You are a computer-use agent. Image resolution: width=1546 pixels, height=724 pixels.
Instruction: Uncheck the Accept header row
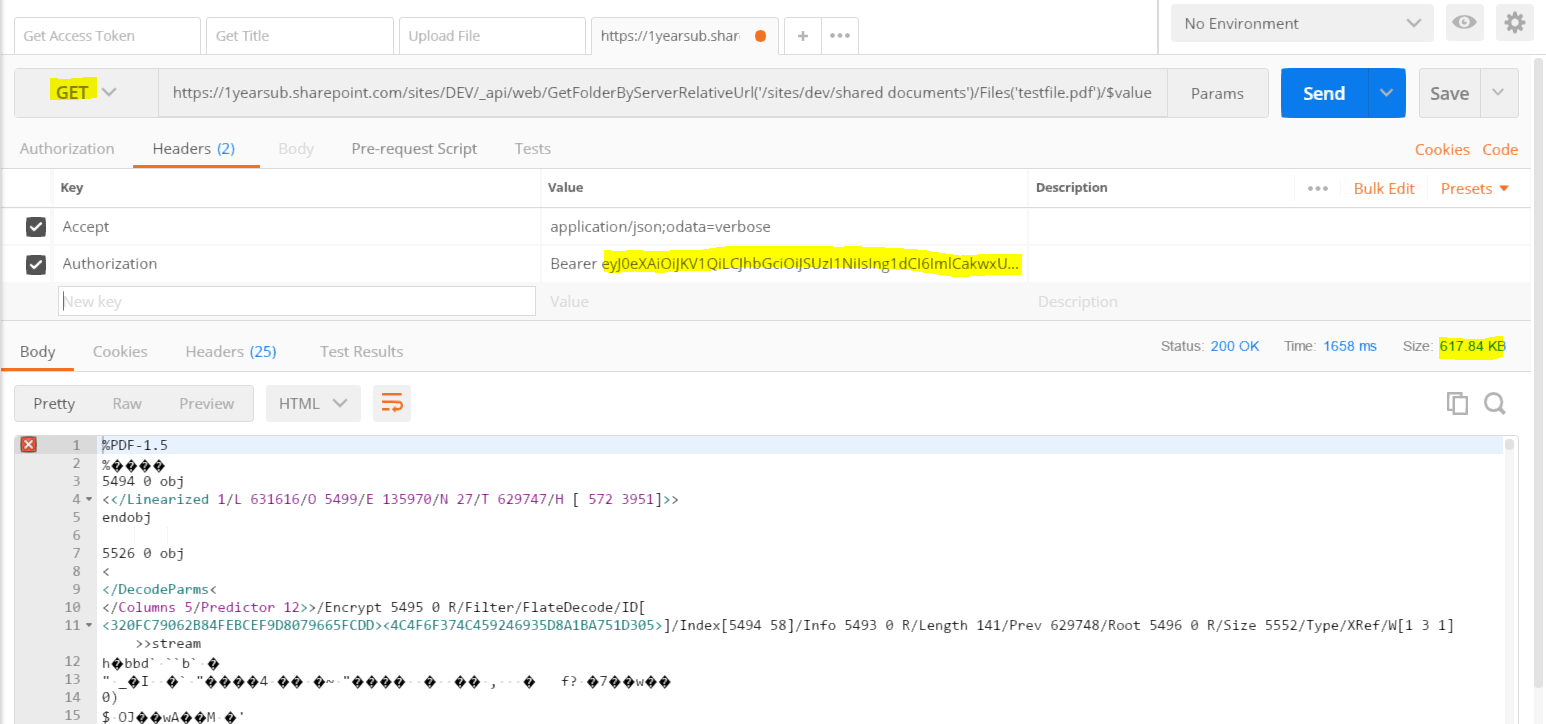click(36, 226)
